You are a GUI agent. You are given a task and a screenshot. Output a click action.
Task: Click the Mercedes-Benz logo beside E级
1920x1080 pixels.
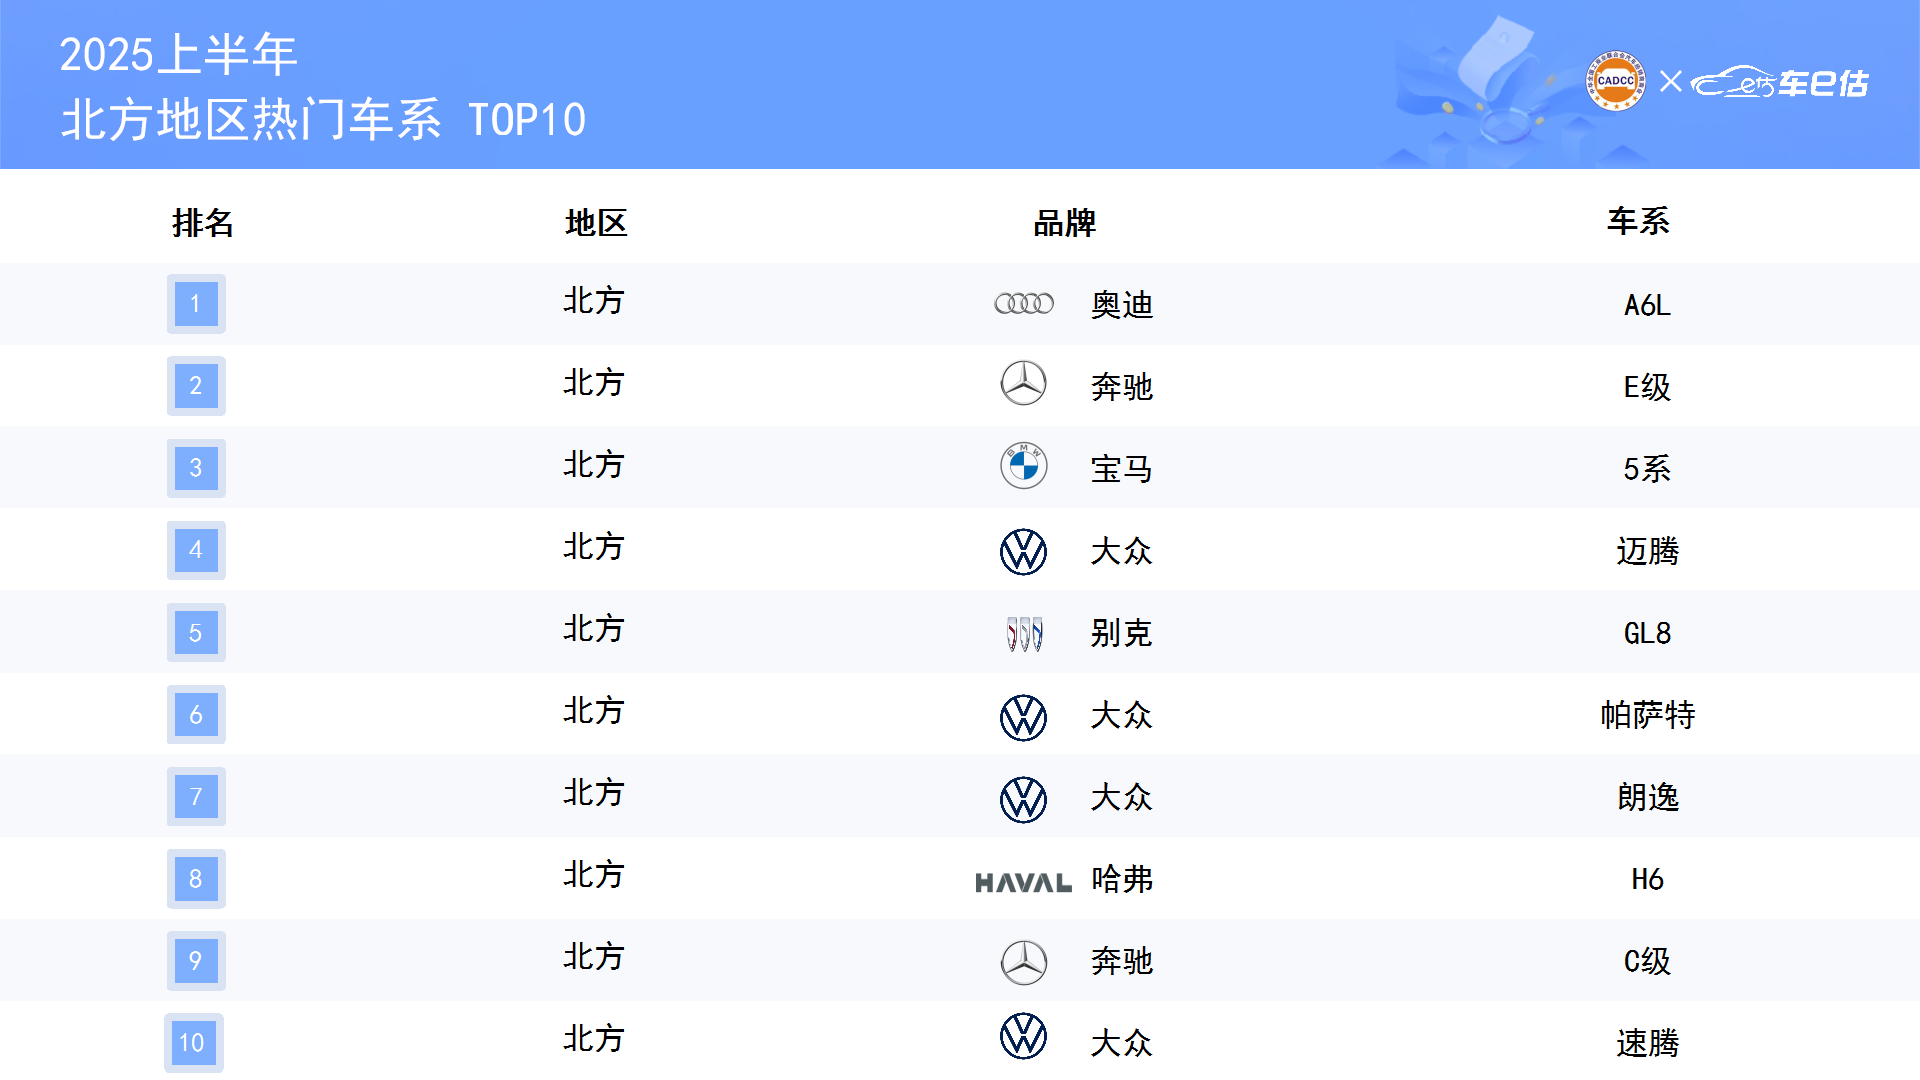[1024, 384]
